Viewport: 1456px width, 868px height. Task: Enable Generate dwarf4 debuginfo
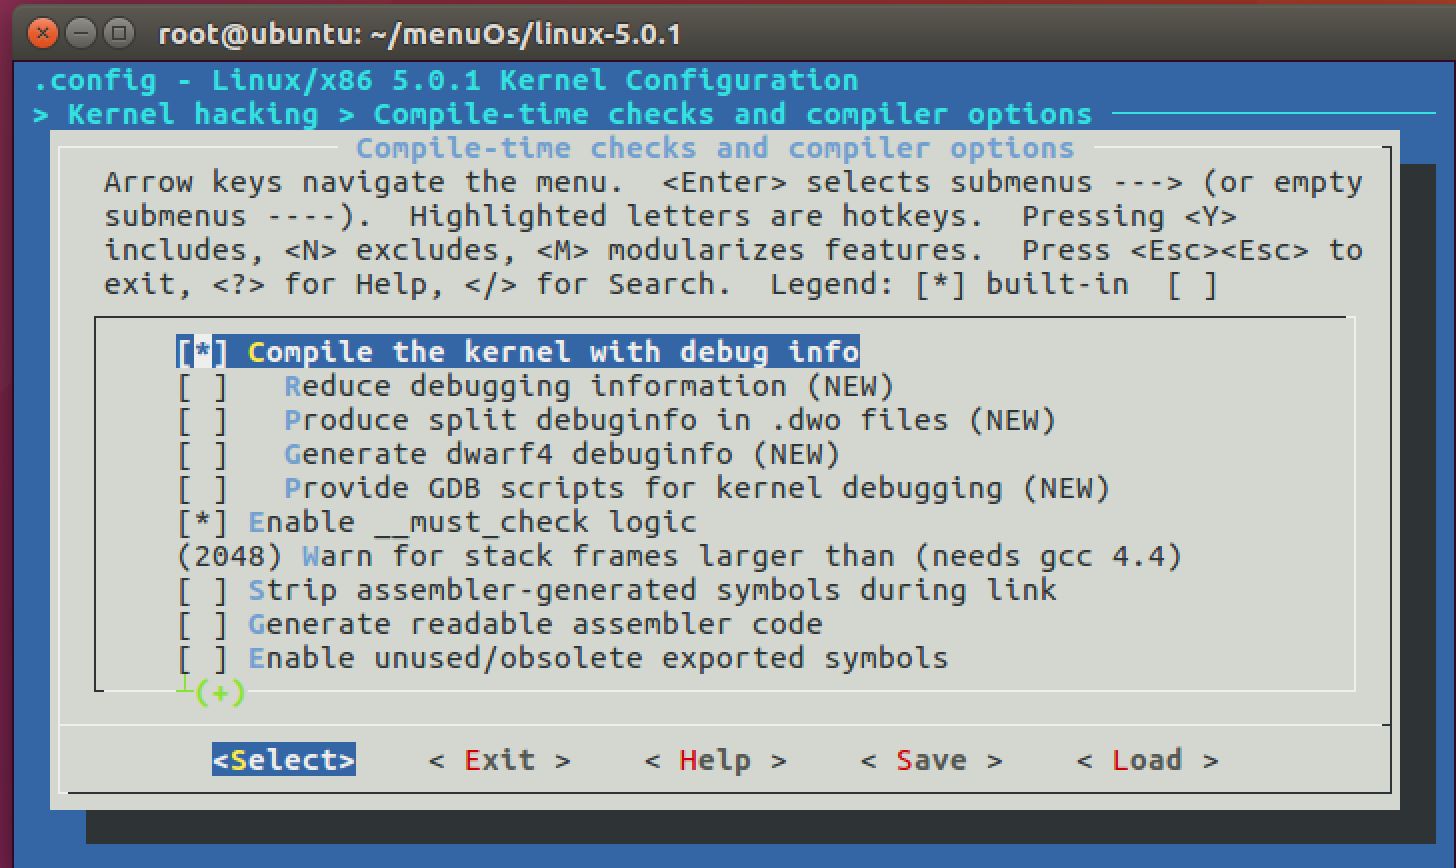point(203,454)
